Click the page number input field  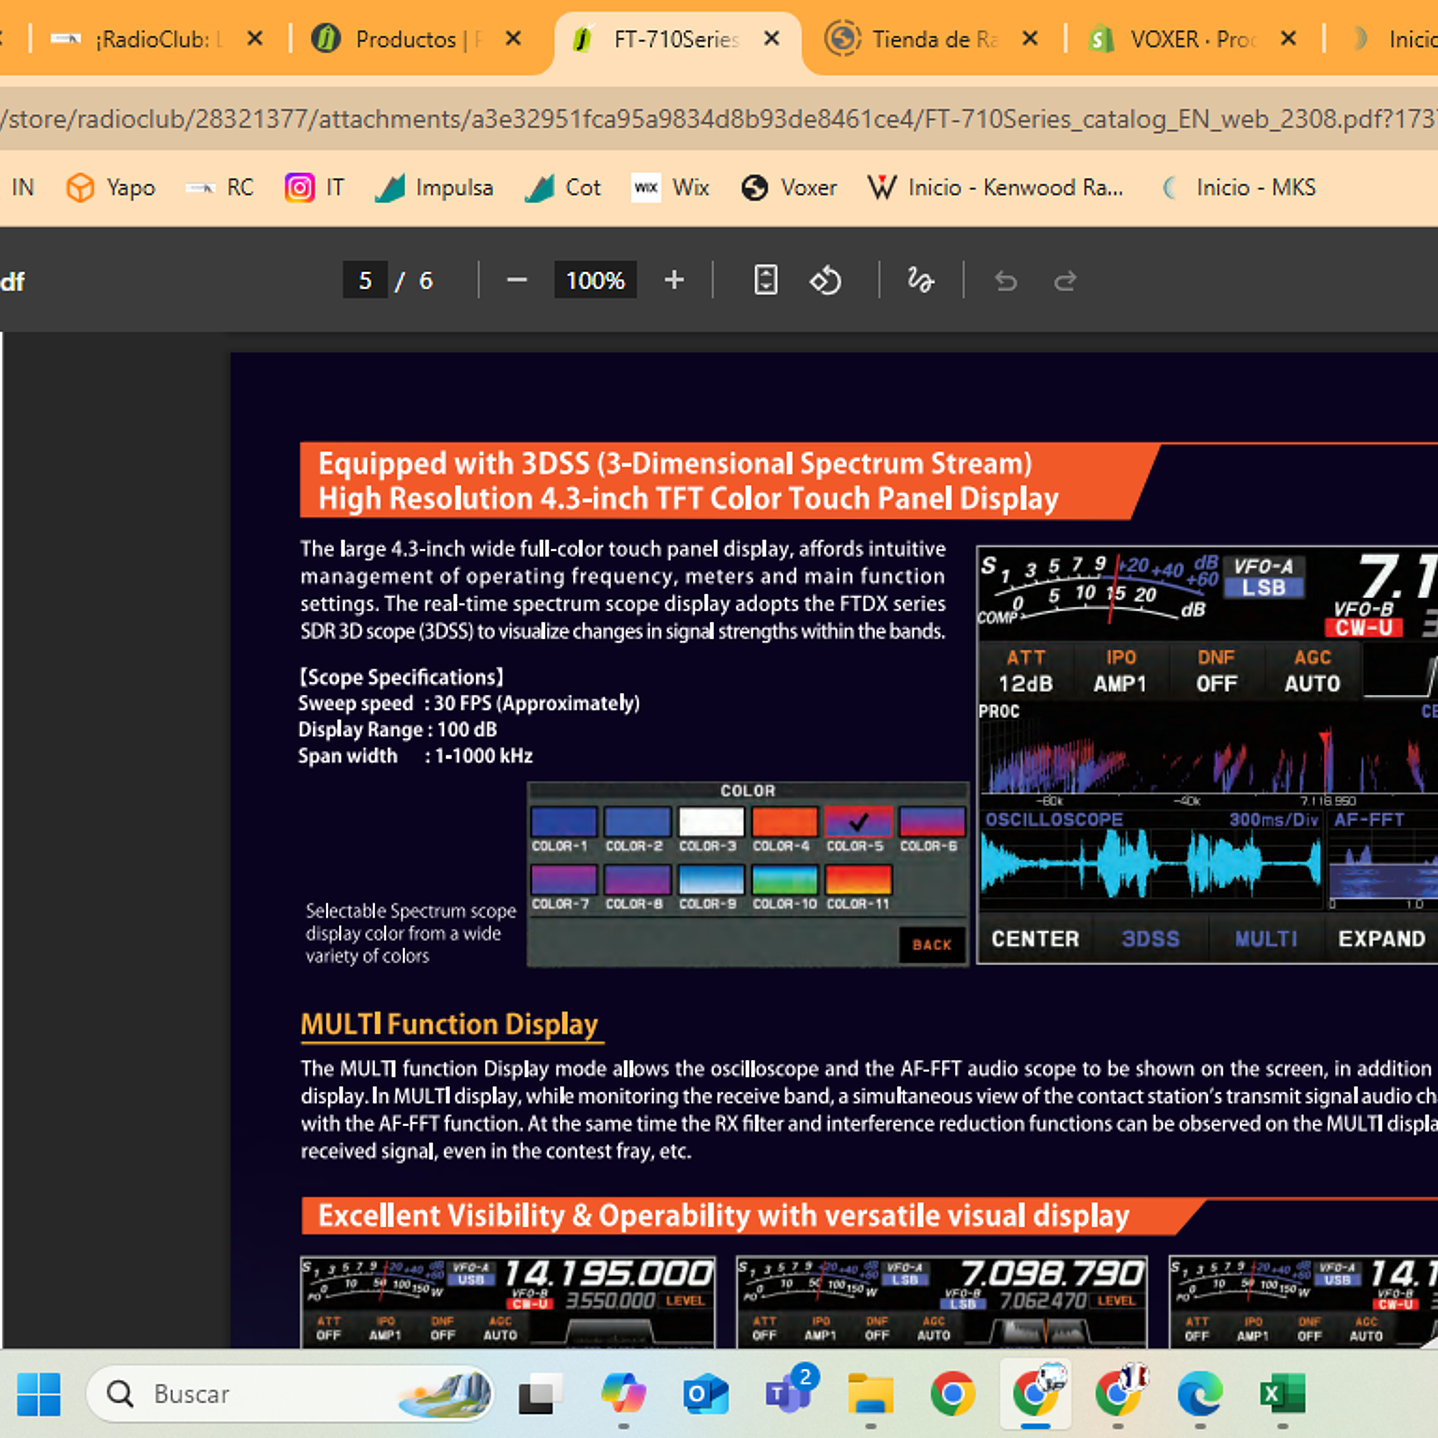click(365, 281)
